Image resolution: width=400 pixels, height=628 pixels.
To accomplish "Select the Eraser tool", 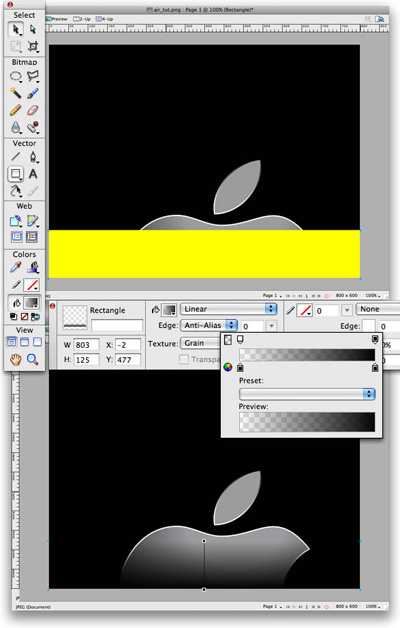I will [33, 110].
